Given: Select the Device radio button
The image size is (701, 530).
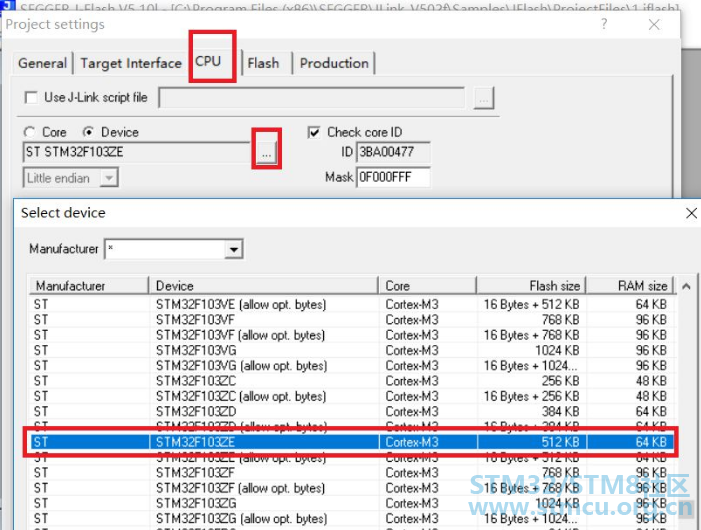Looking at the screenshot, I should click(x=89, y=132).
